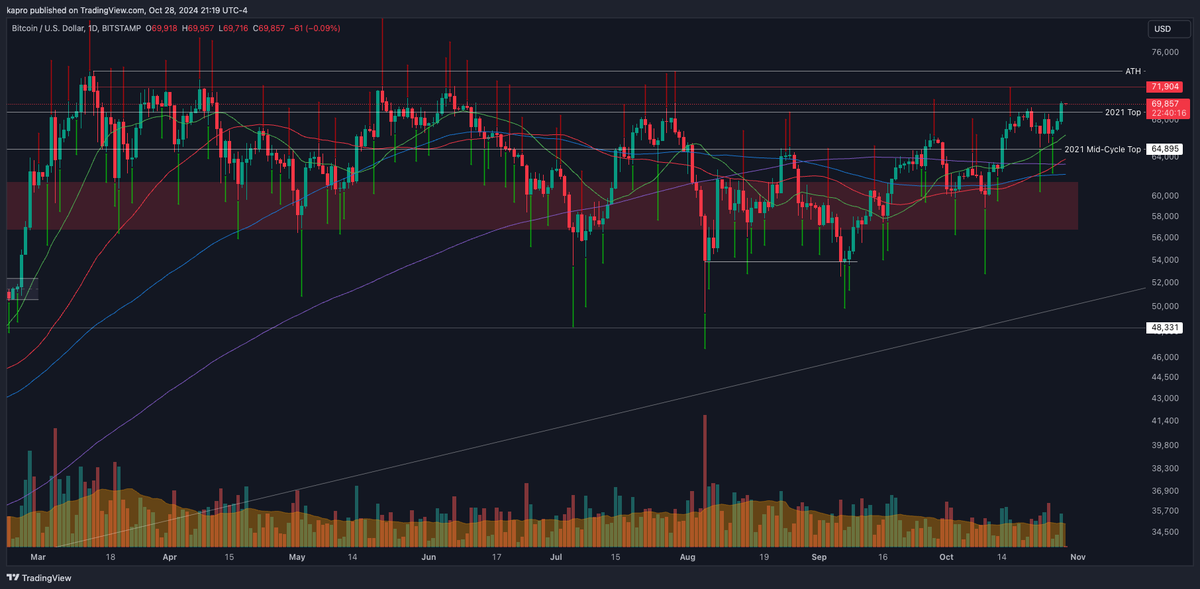1200x589 pixels.
Task: Click the 39,800 price axis label
Action: [1163, 445]
